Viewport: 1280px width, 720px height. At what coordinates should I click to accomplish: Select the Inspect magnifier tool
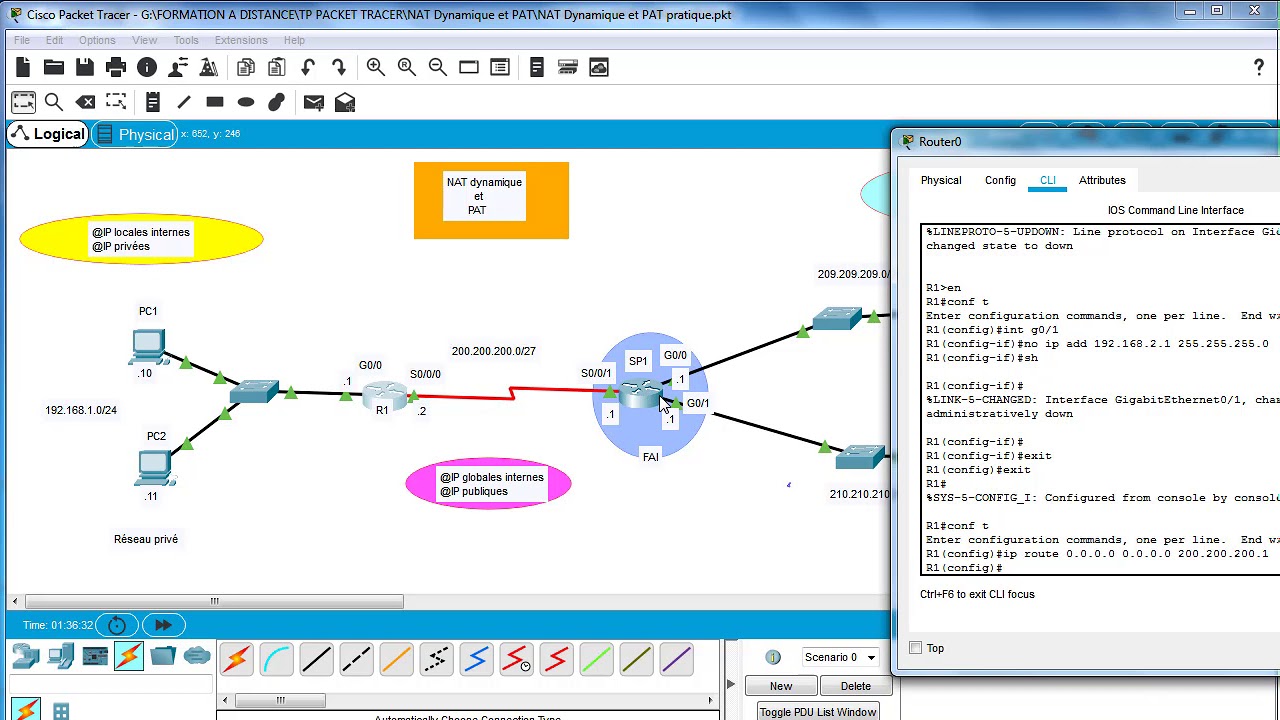54,102
